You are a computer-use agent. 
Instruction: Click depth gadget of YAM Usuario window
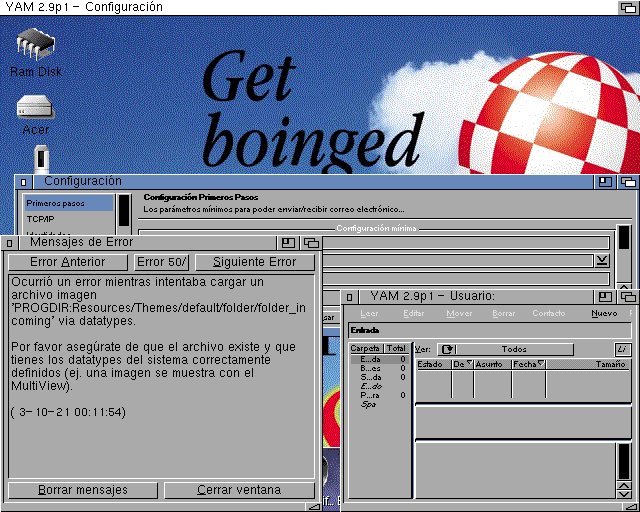(628, 297)
